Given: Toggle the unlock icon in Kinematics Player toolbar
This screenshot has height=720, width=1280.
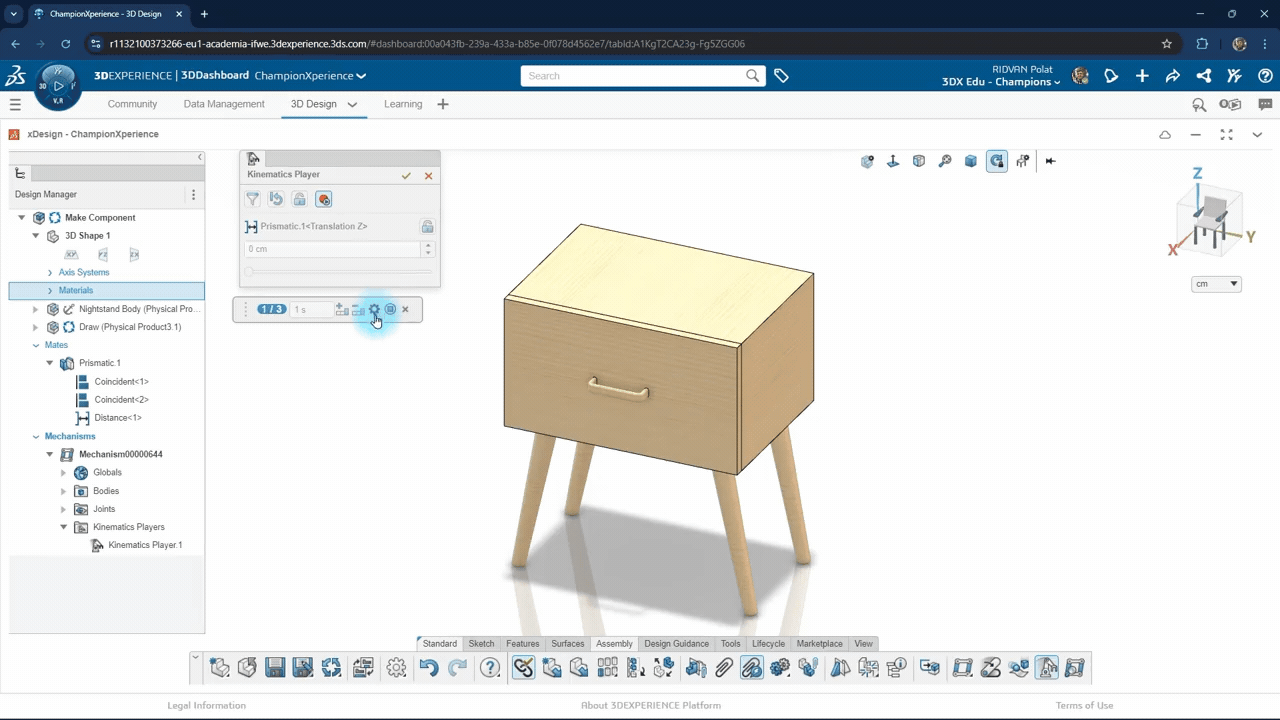Looking at the screenshot, I should (299, 199).
